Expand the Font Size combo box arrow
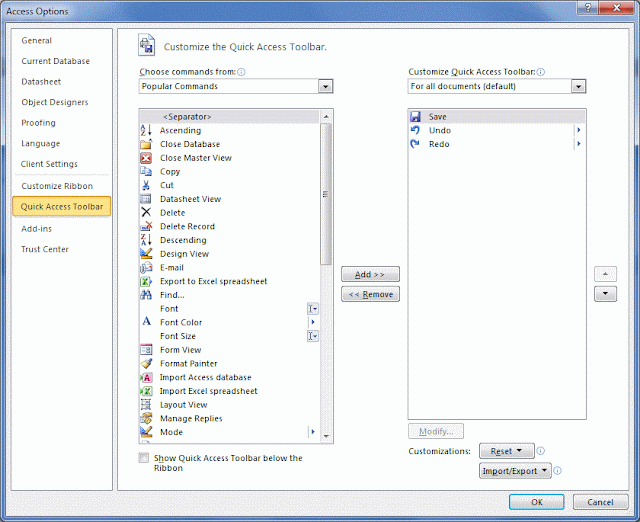 [313, 336]
